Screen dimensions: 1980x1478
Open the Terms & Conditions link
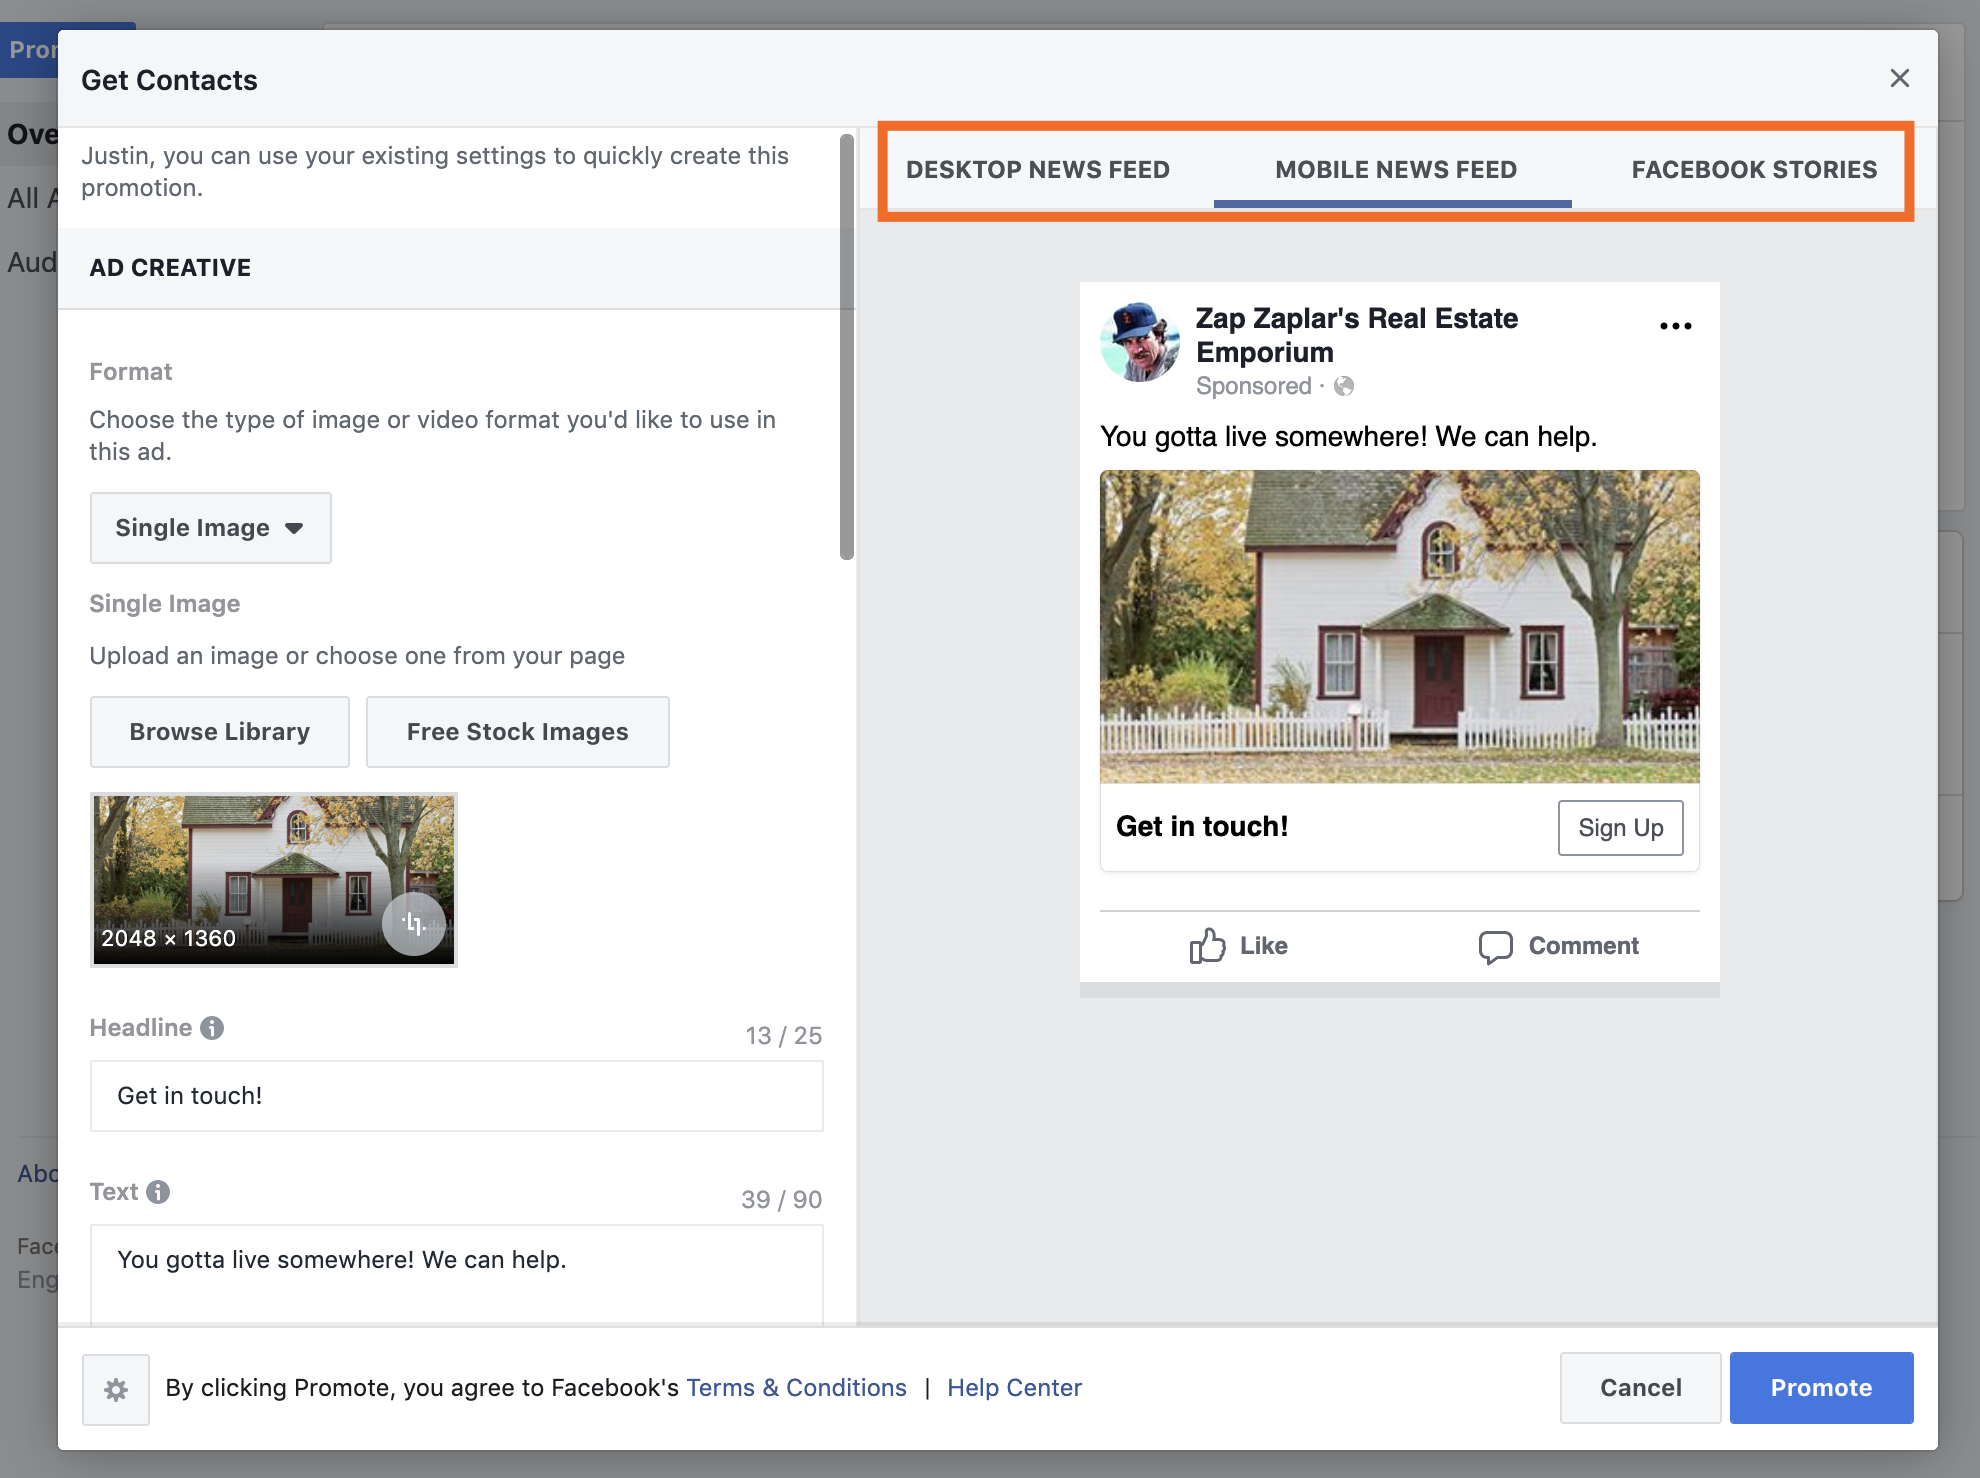[796, 1388]
